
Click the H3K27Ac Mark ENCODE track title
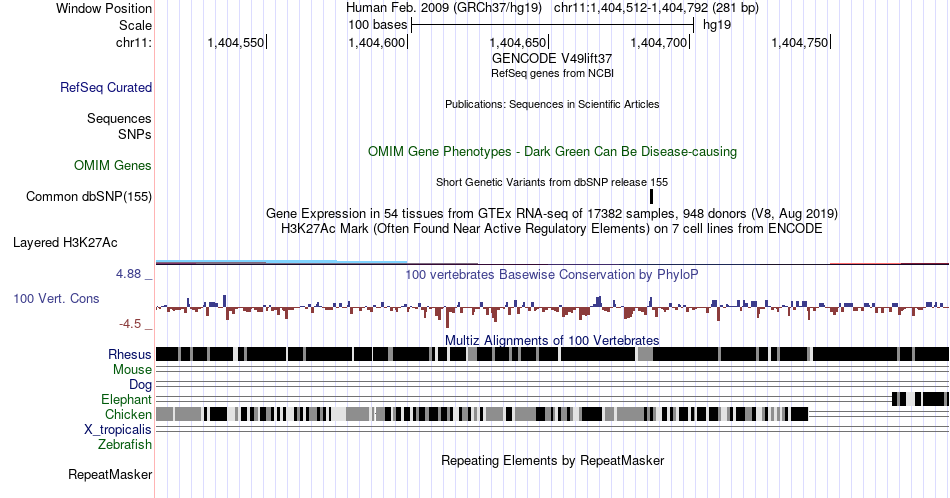pos(552,228)
